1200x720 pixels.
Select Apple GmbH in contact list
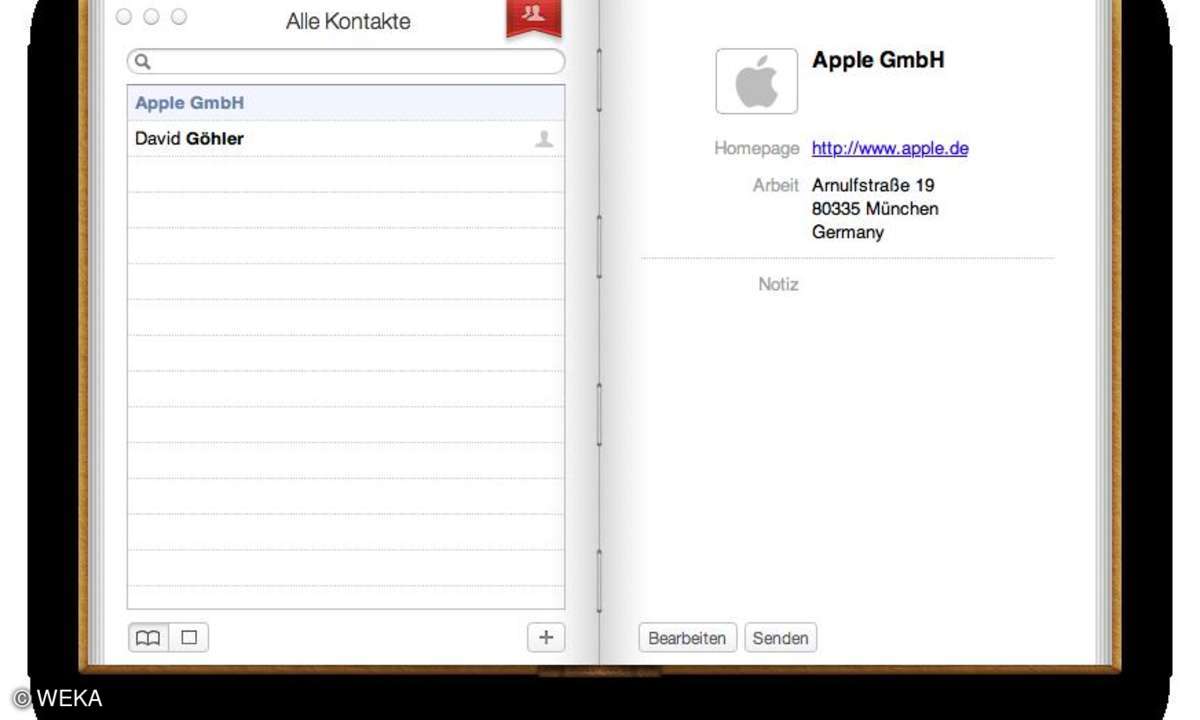tap(346, 103)
